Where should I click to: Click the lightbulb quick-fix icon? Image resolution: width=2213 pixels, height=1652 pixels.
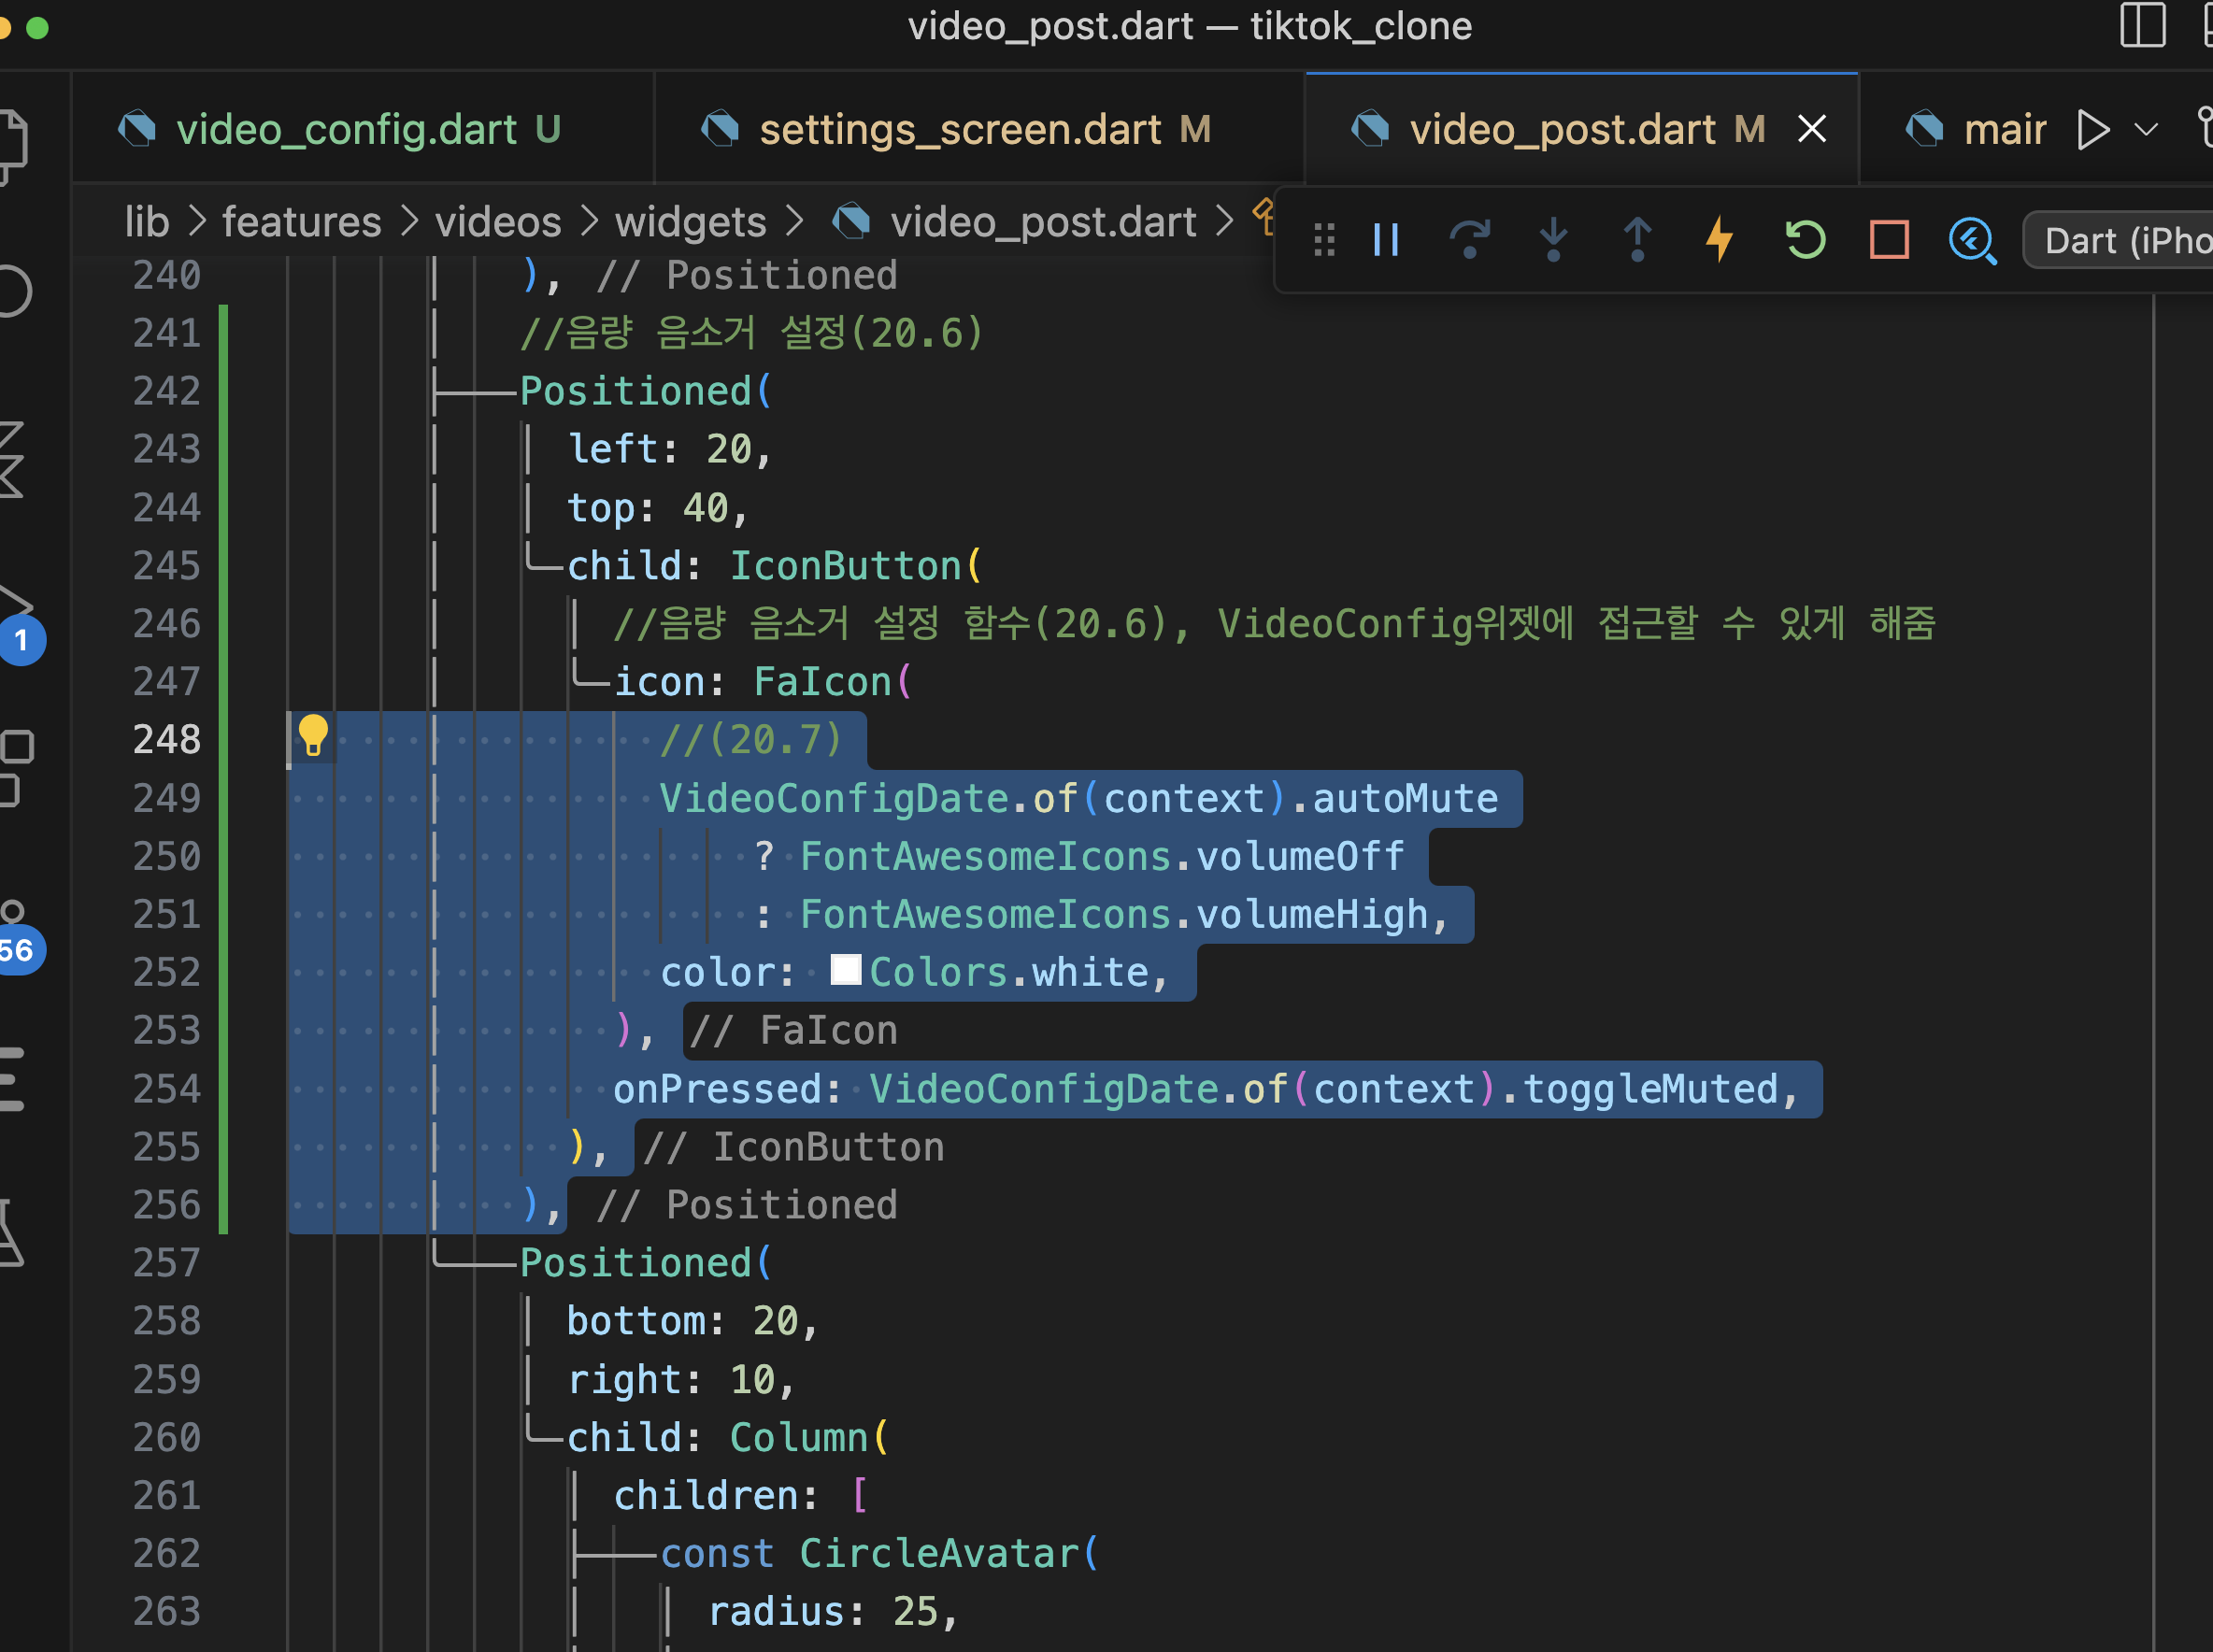point(313,736)
